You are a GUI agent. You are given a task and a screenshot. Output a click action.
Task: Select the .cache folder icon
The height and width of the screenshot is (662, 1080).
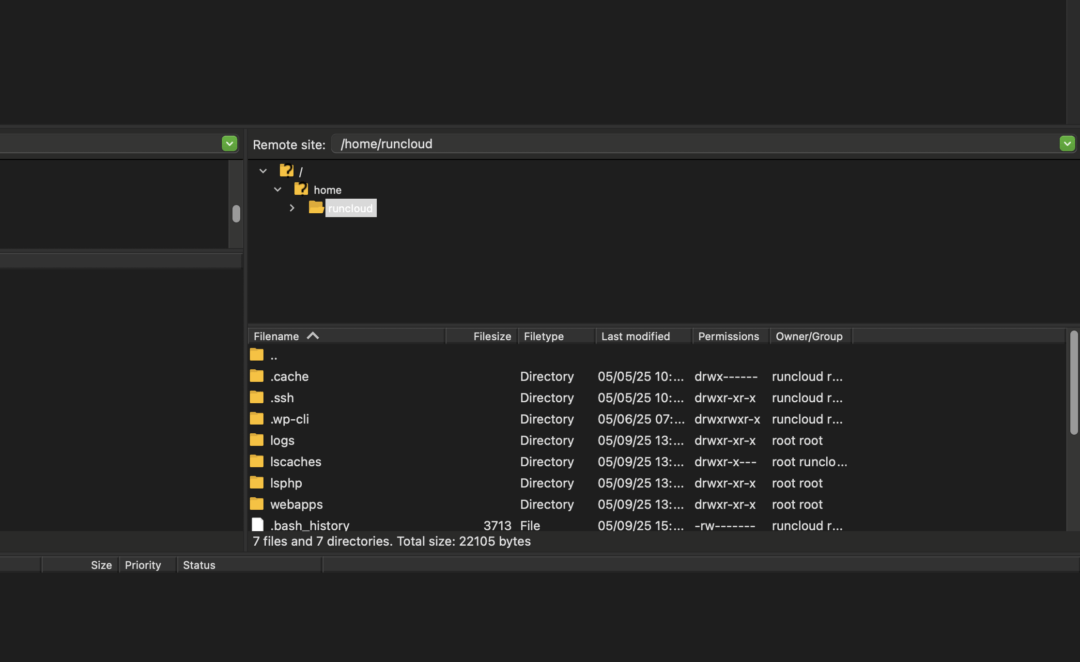pos(257,376)
